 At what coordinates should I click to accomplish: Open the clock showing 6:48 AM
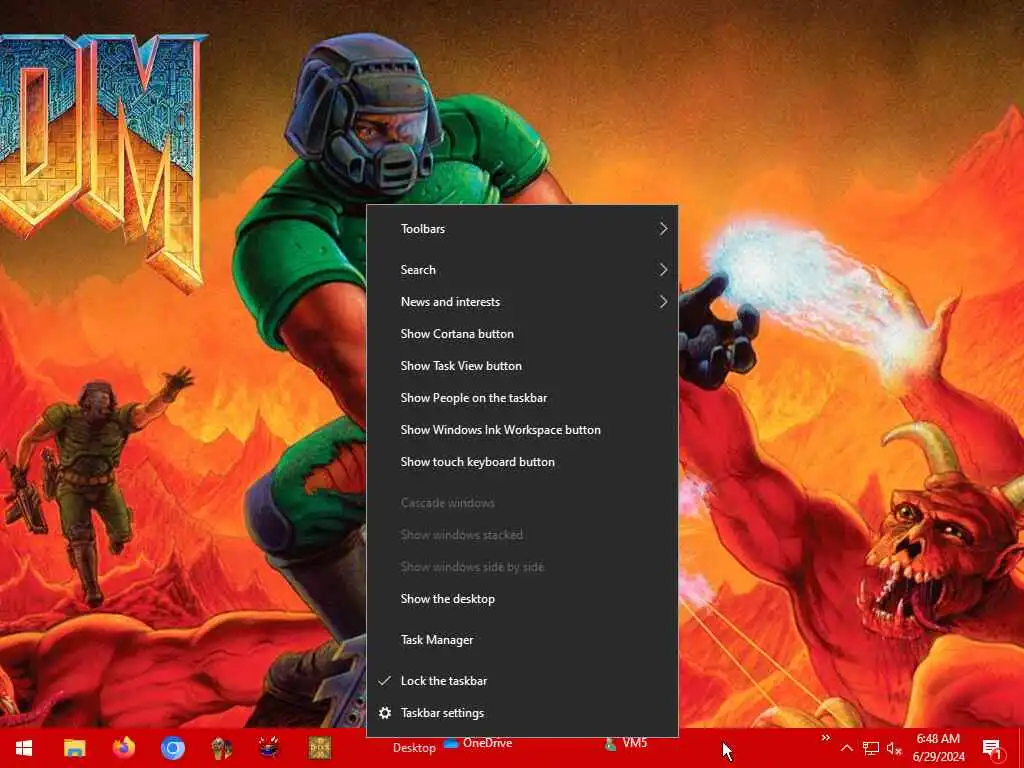tap(938, 748)
